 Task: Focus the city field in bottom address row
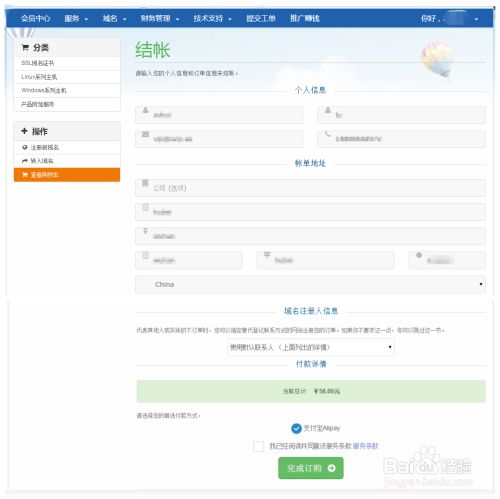pos(189,260)
